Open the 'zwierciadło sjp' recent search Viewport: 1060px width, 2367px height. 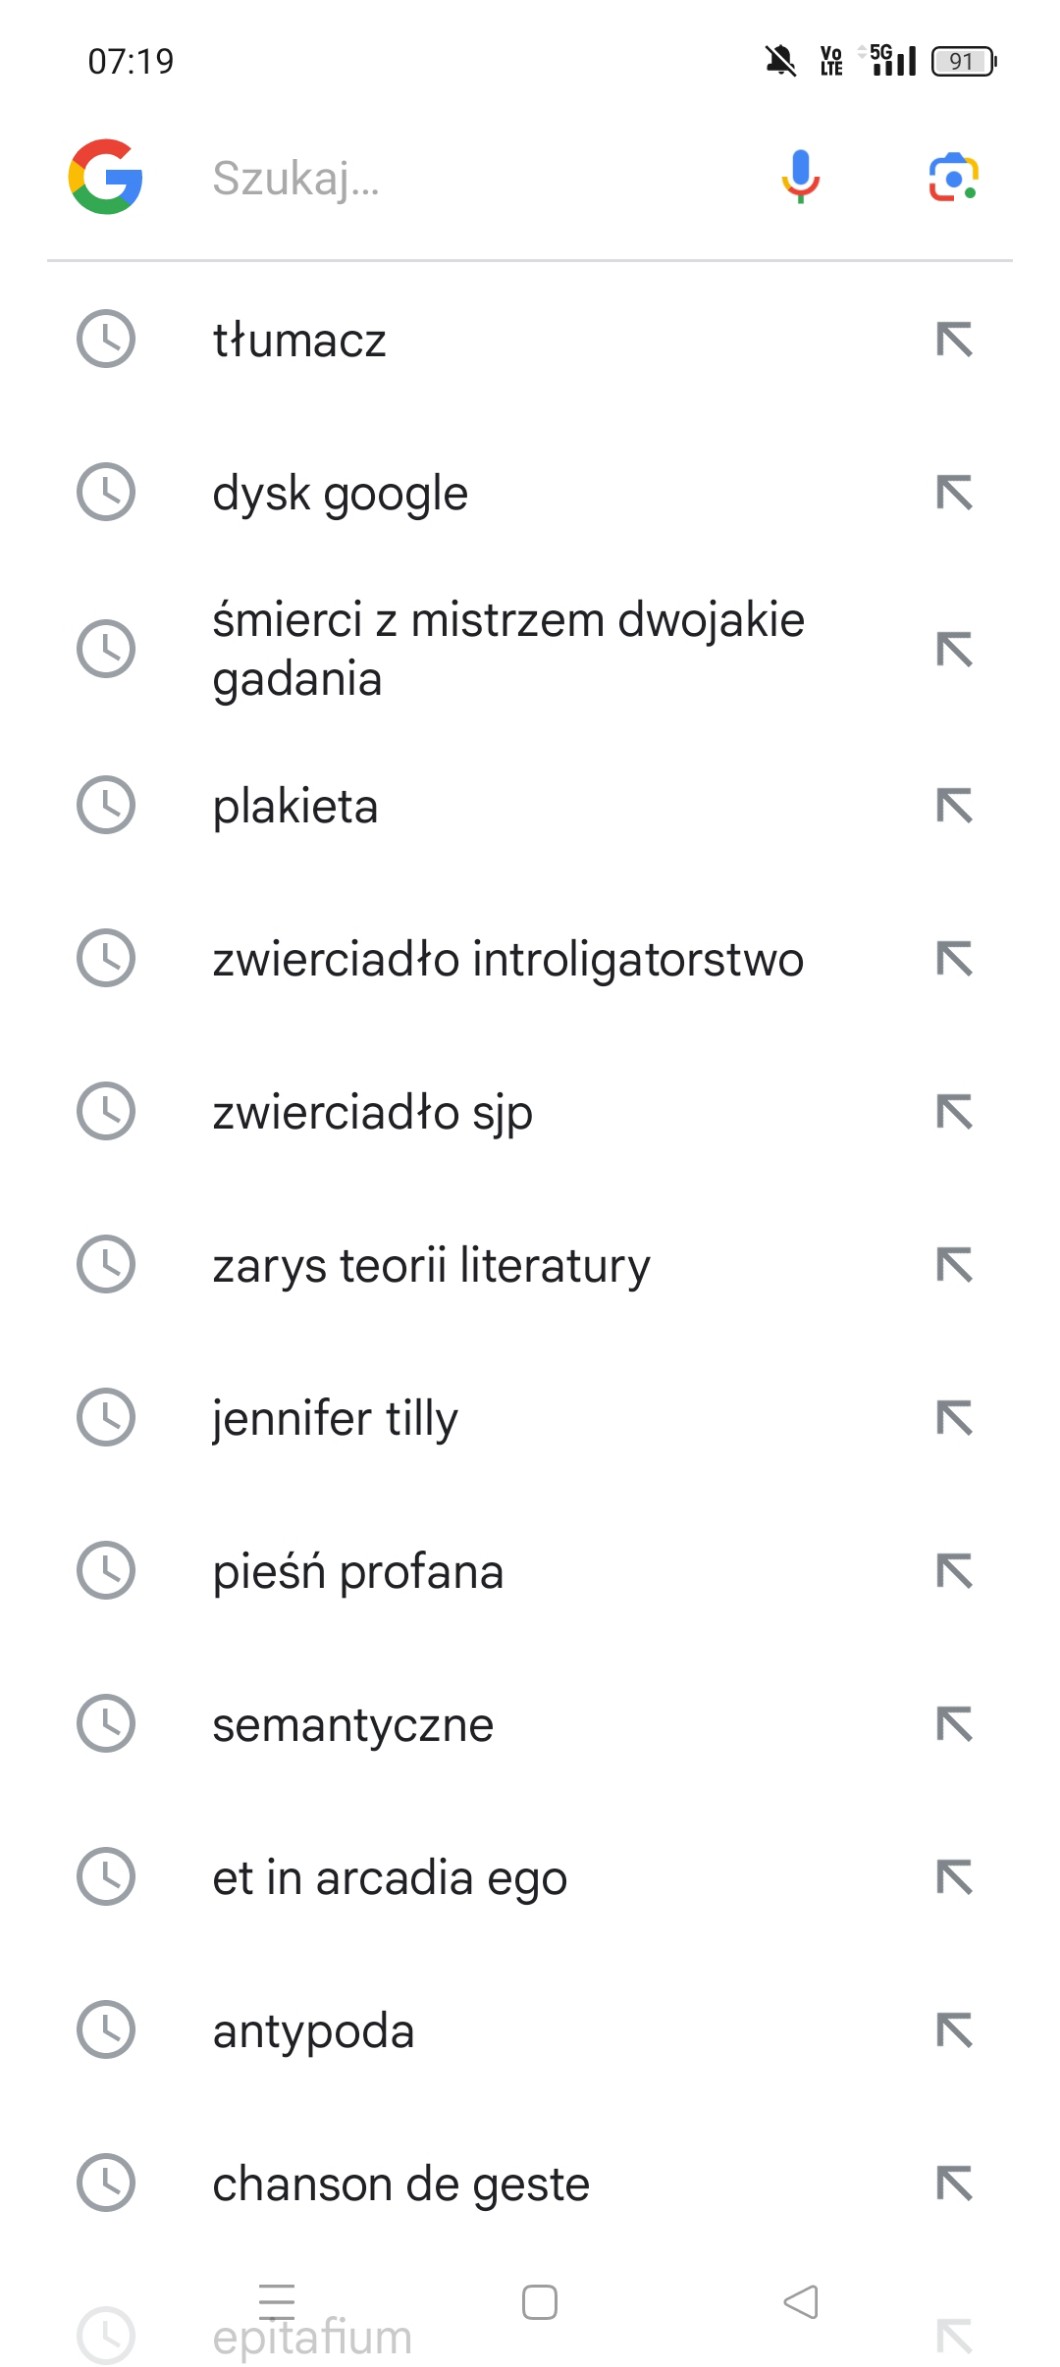coord(372,1112)
